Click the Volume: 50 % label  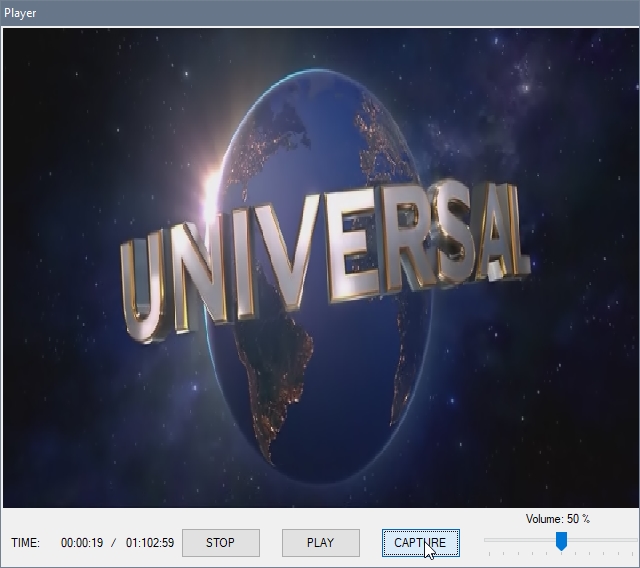coord(558,519)
